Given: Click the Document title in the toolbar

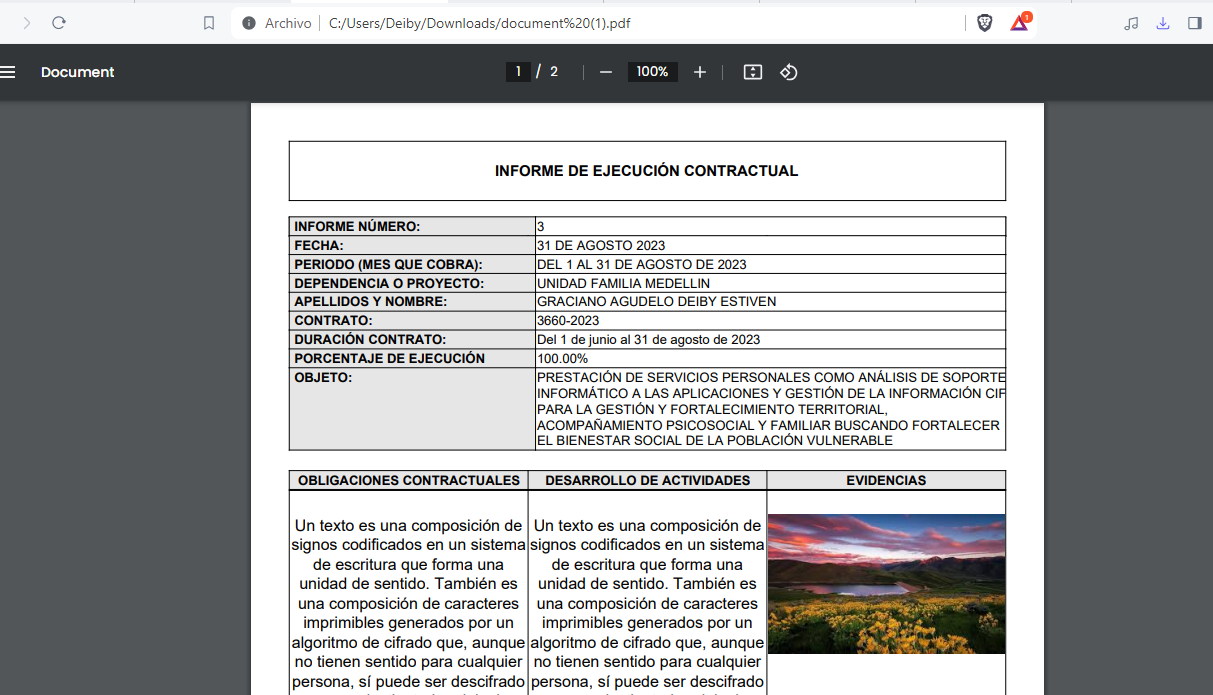Looking at the screenshot, I should [x=78, y=72].
